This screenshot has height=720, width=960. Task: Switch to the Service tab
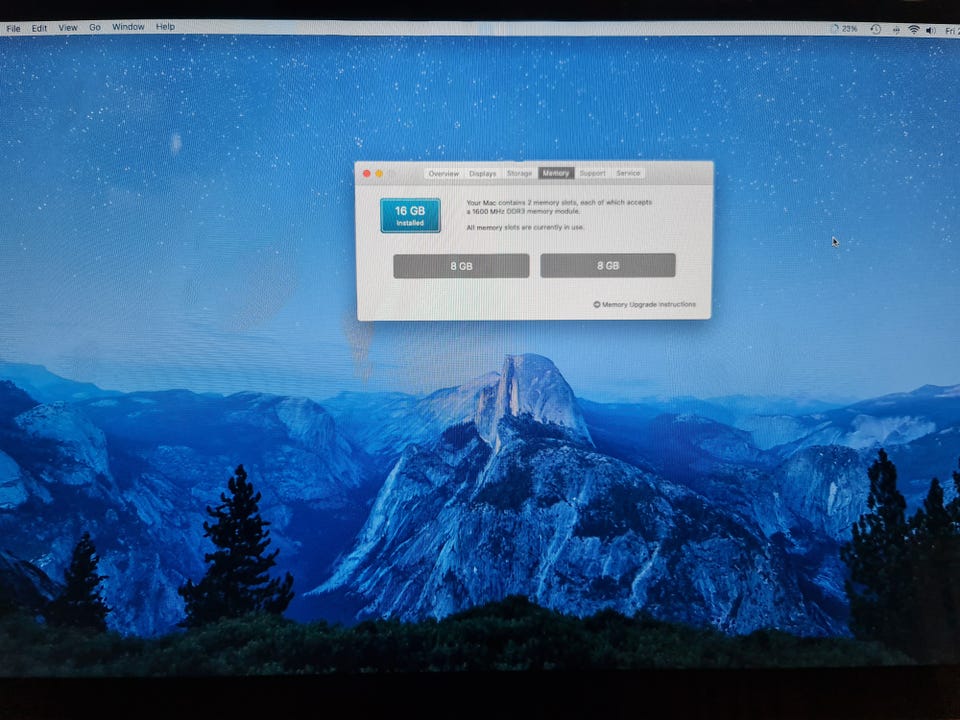(x=628, y=173)
